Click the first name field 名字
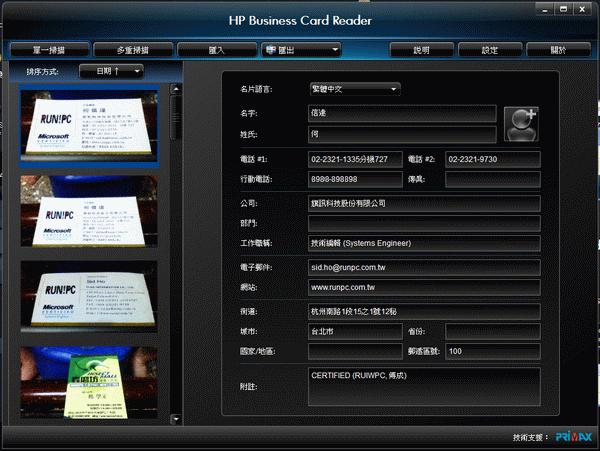Image resolution: width=600 pixels, height=451 pixels. [x=402, y=113]
